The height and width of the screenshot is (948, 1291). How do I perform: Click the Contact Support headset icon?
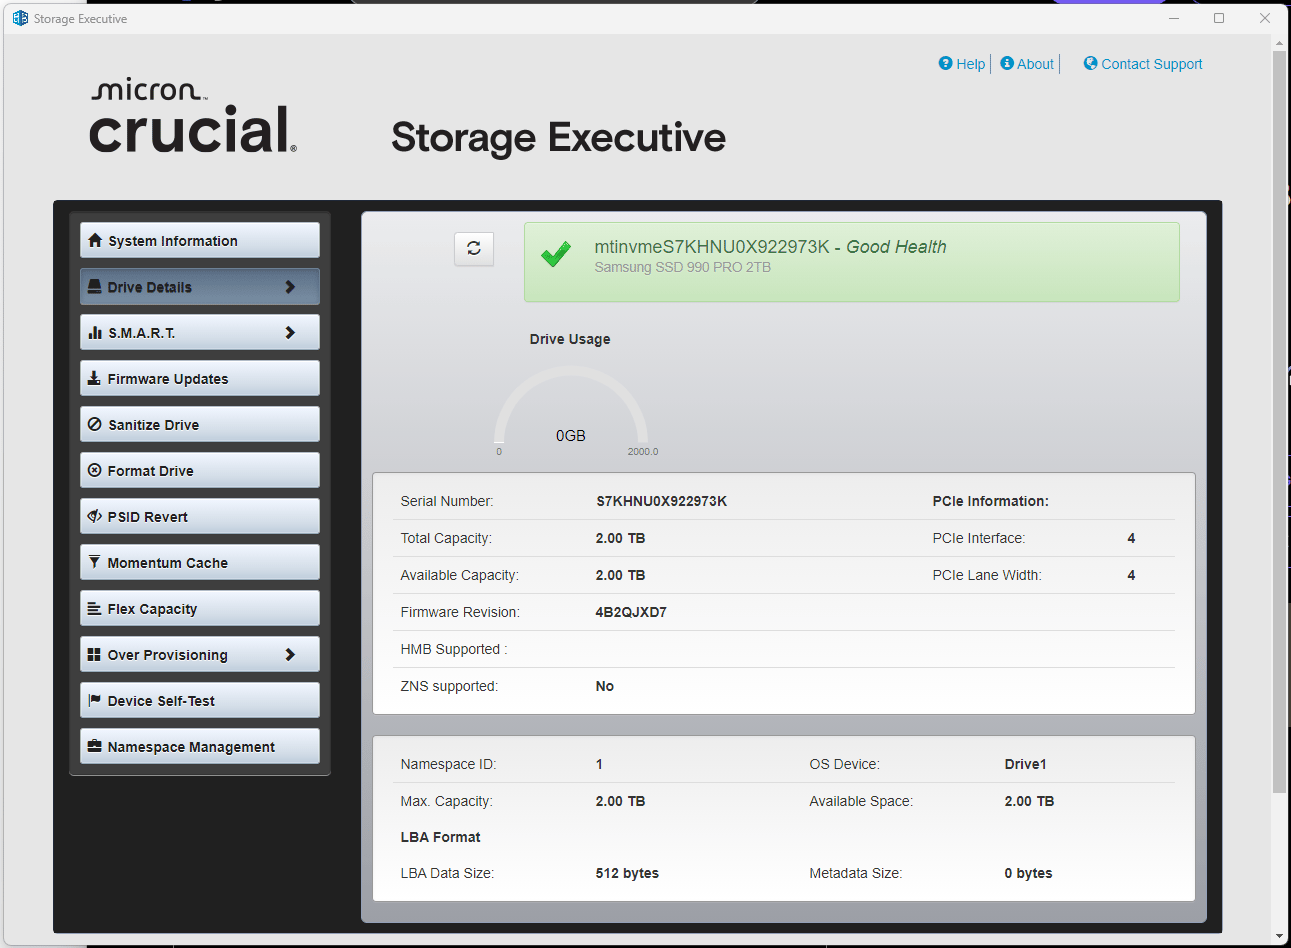point(1091,63)
